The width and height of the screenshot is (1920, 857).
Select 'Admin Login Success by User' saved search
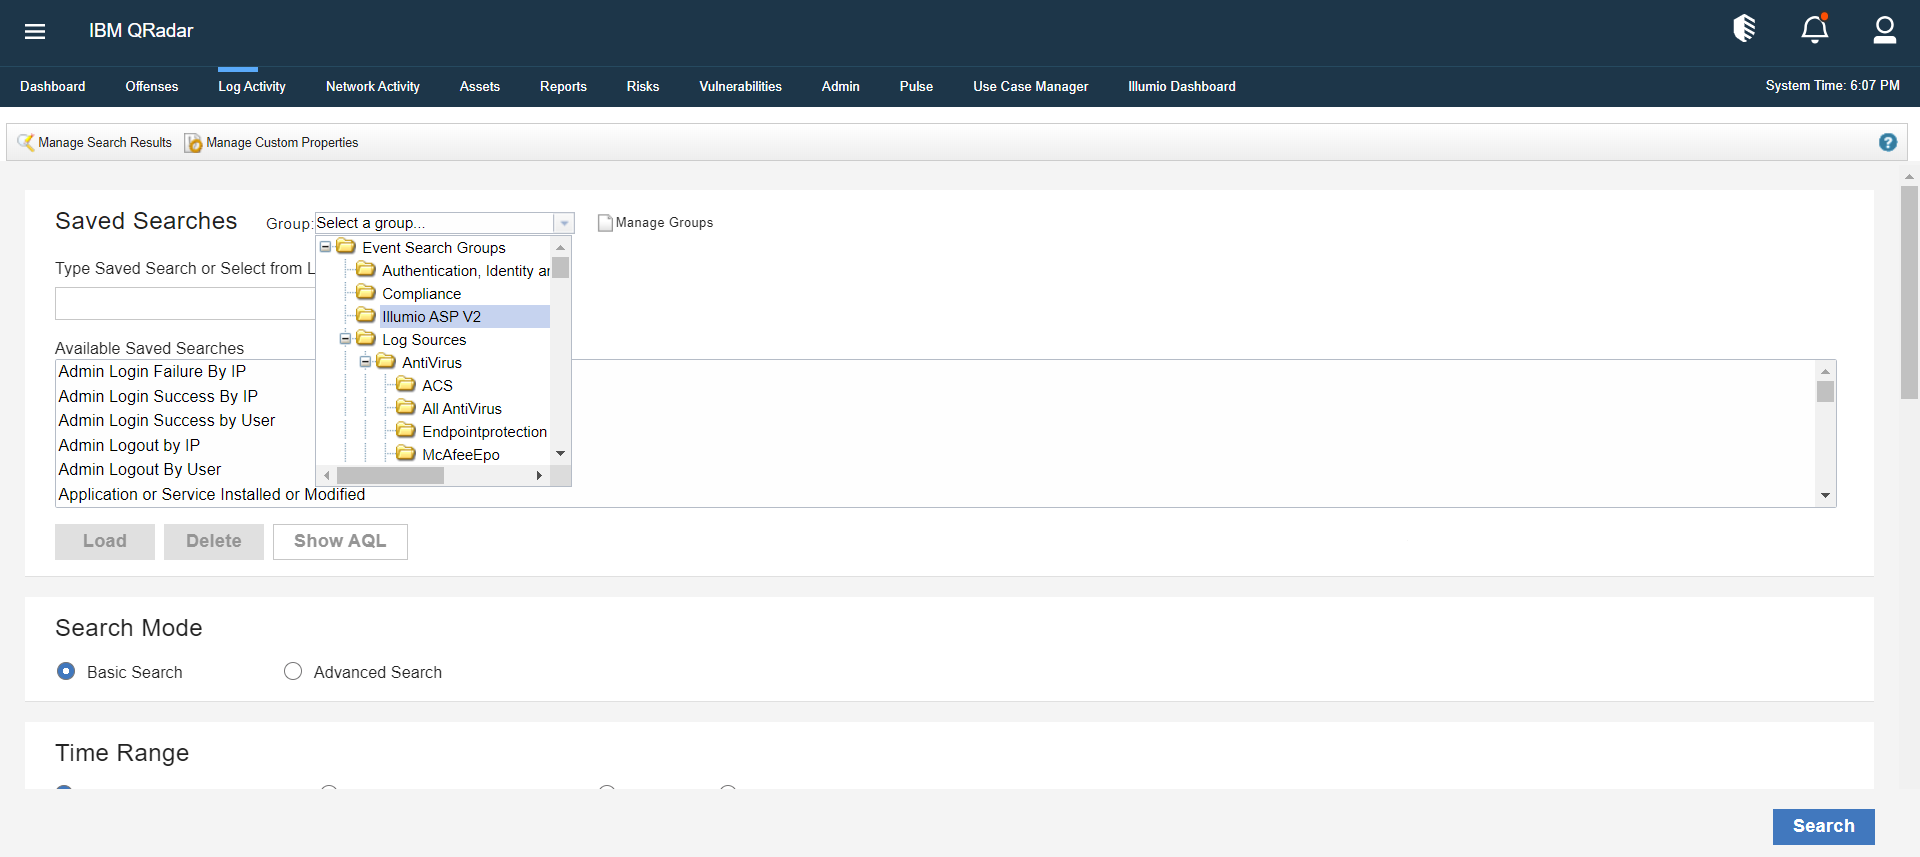(167, 420)
